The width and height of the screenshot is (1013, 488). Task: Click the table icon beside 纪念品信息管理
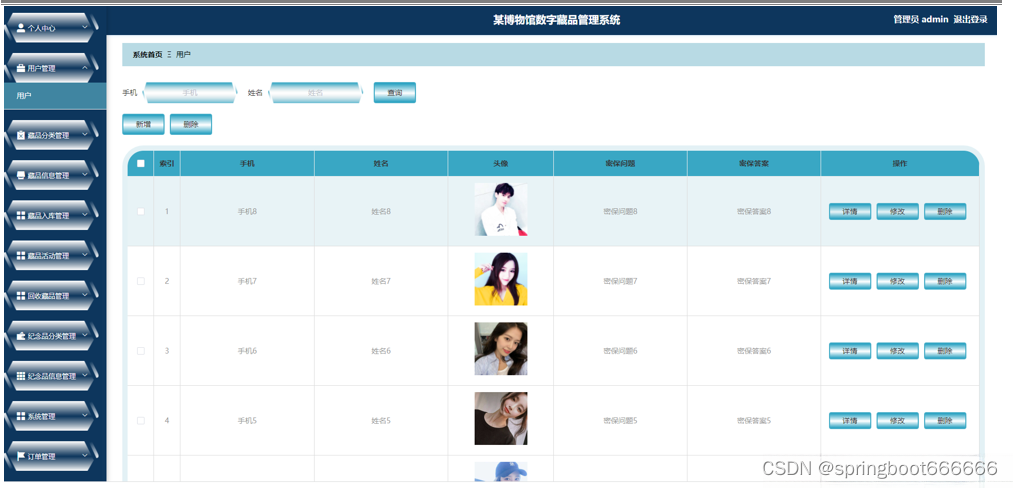[x=21, y=376]
